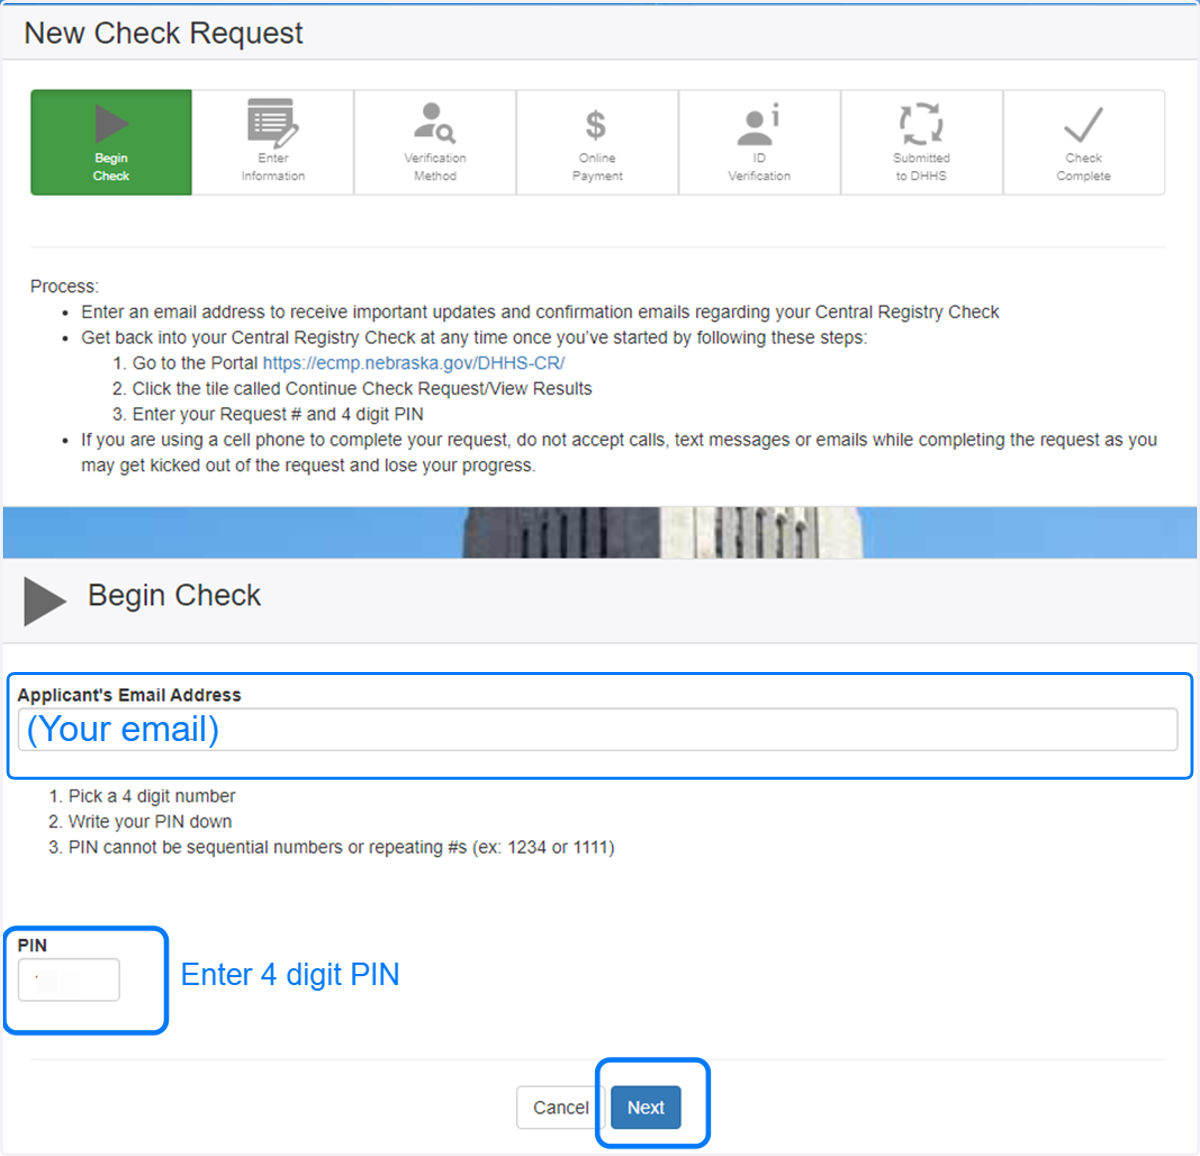
Task: Click the 'New Check Request' page title
Action: click(x=163, y=33)
